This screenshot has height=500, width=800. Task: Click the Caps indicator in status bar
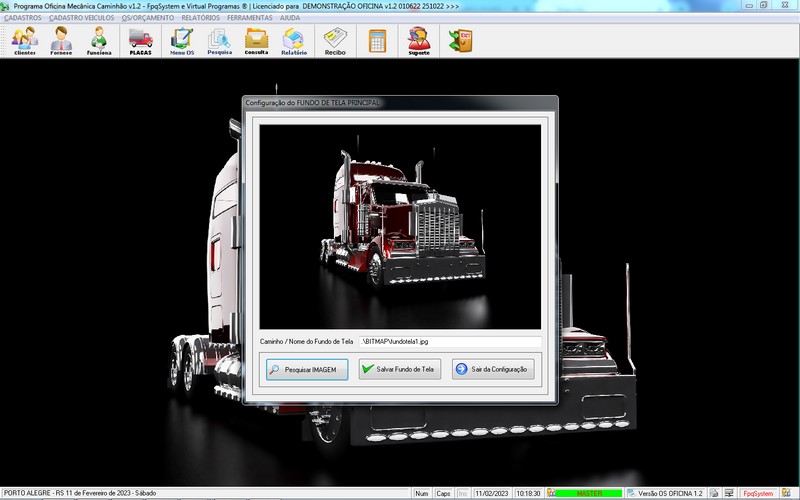point(443,493)
